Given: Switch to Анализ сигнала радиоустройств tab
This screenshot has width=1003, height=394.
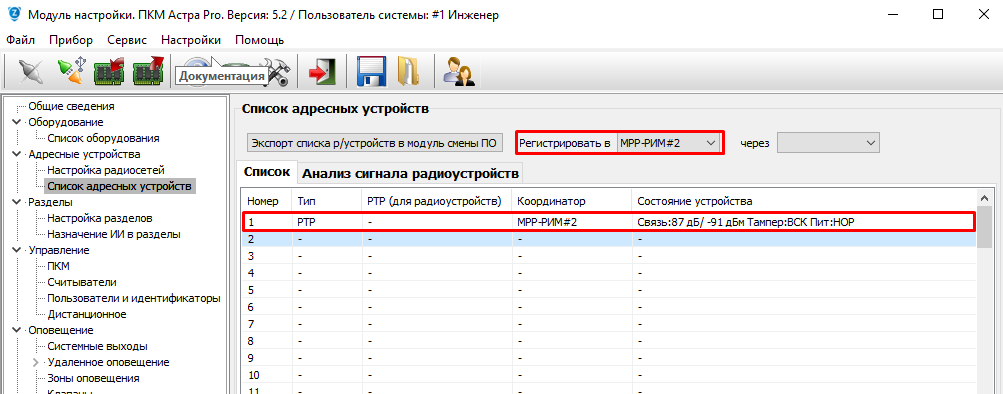Looking at the screenshot, I should 410,173.
